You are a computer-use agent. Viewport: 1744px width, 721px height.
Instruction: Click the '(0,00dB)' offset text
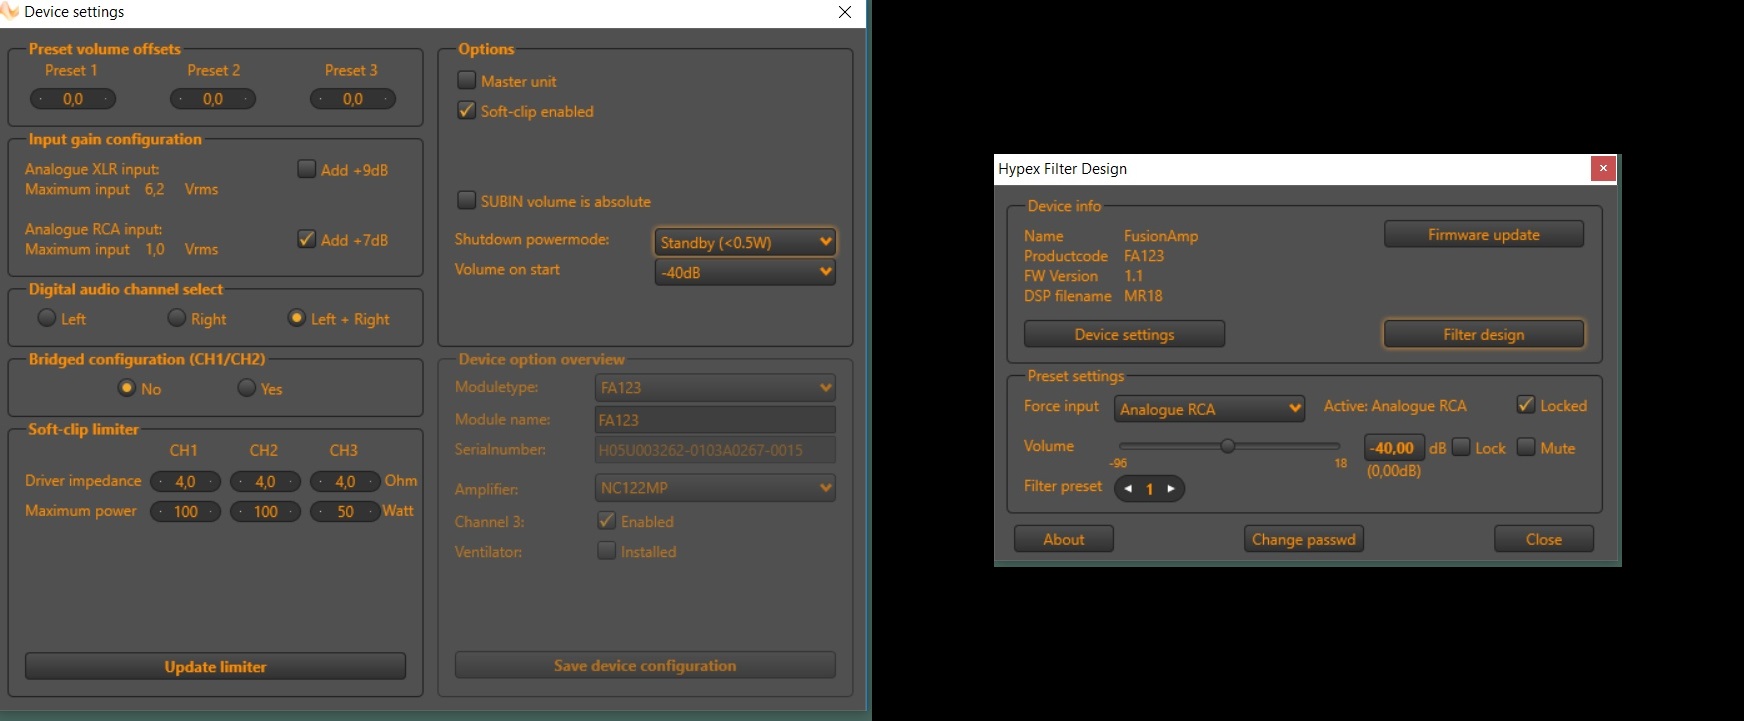click(1394, 470)
